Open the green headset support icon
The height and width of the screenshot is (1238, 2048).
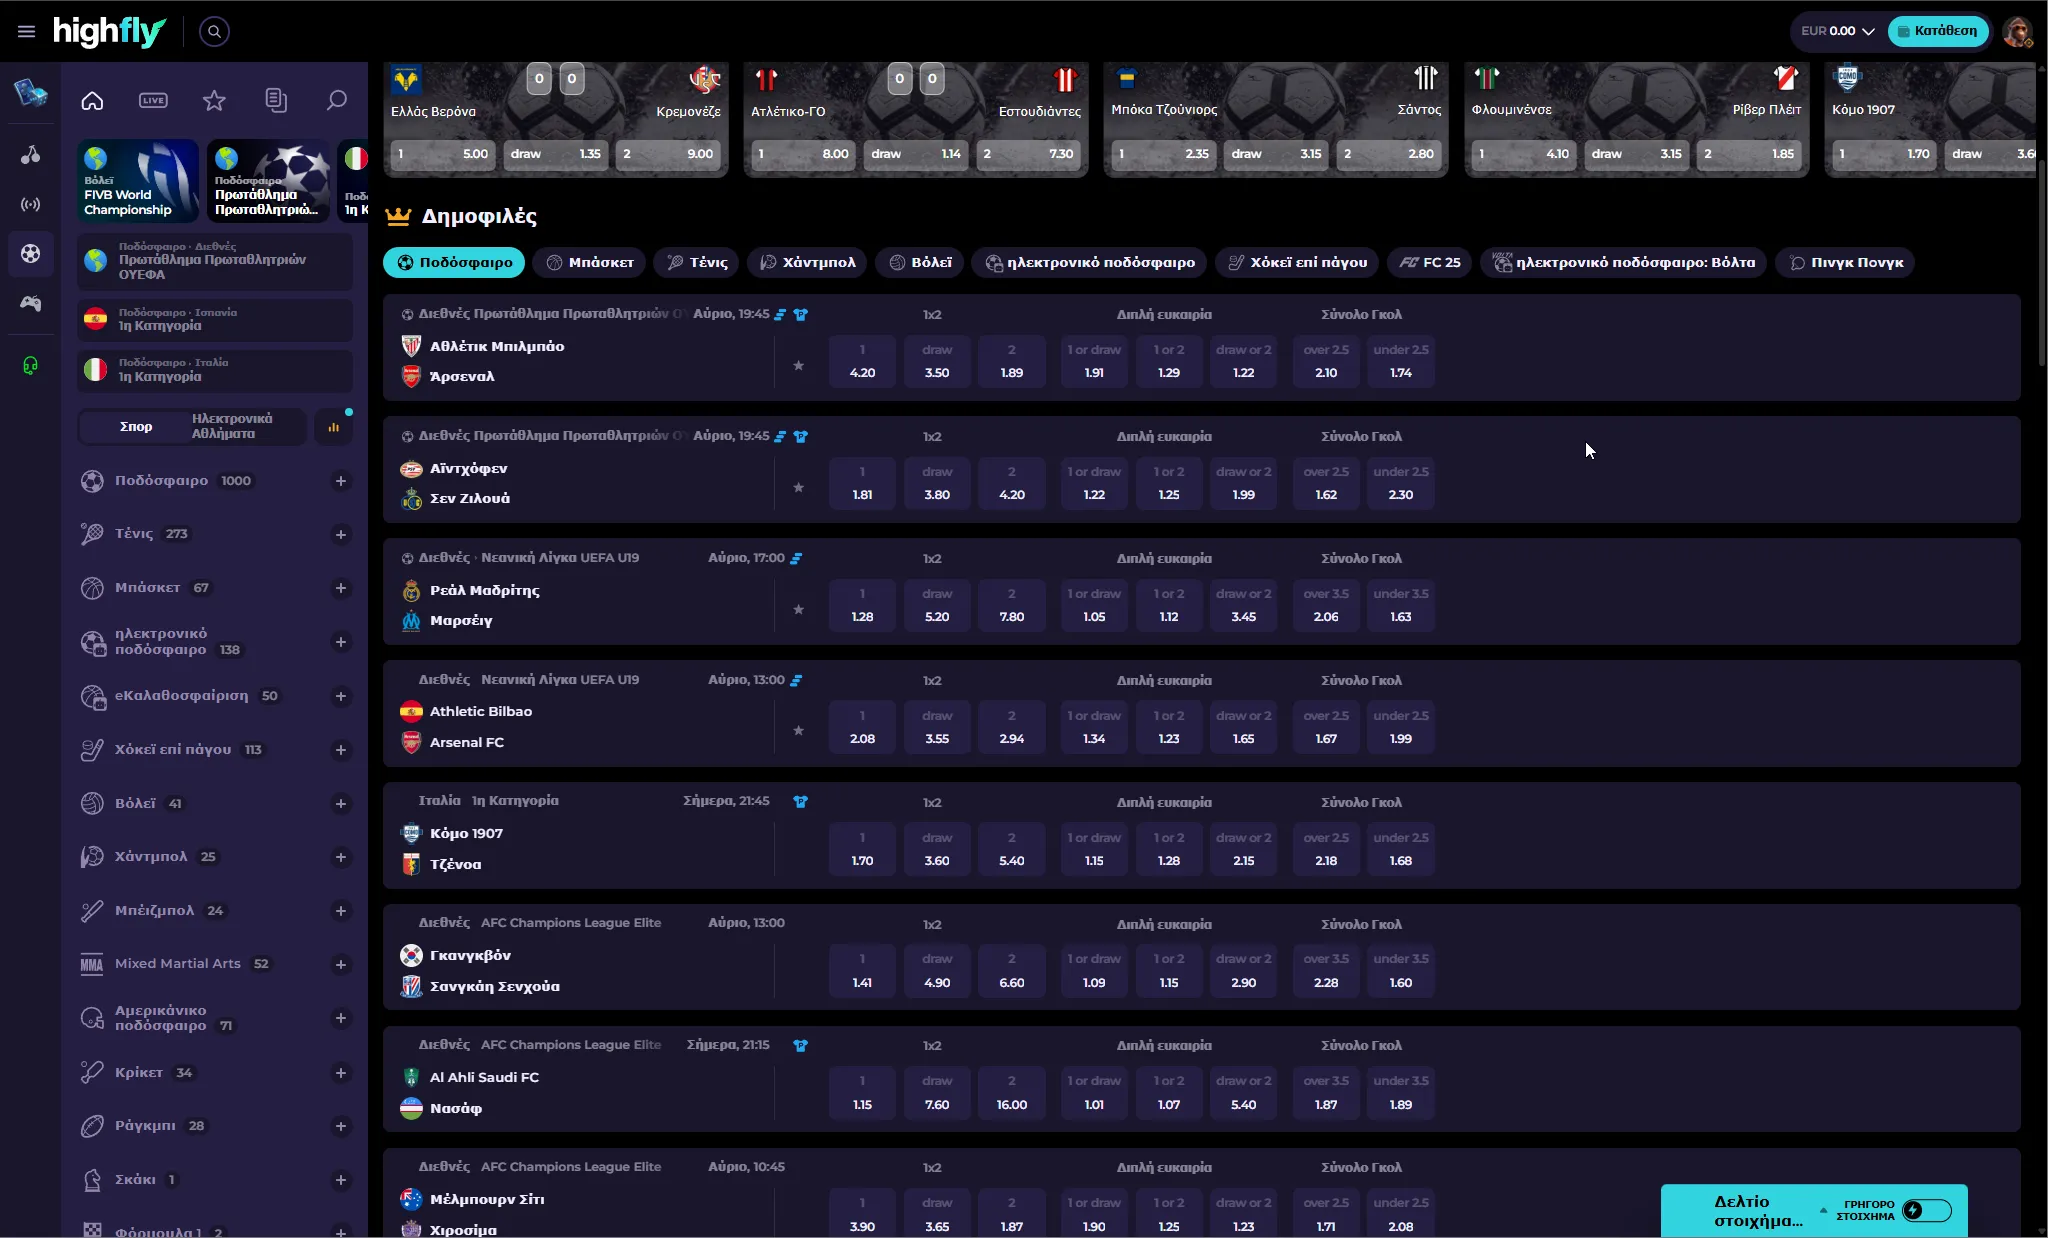(x=31, y=365)
